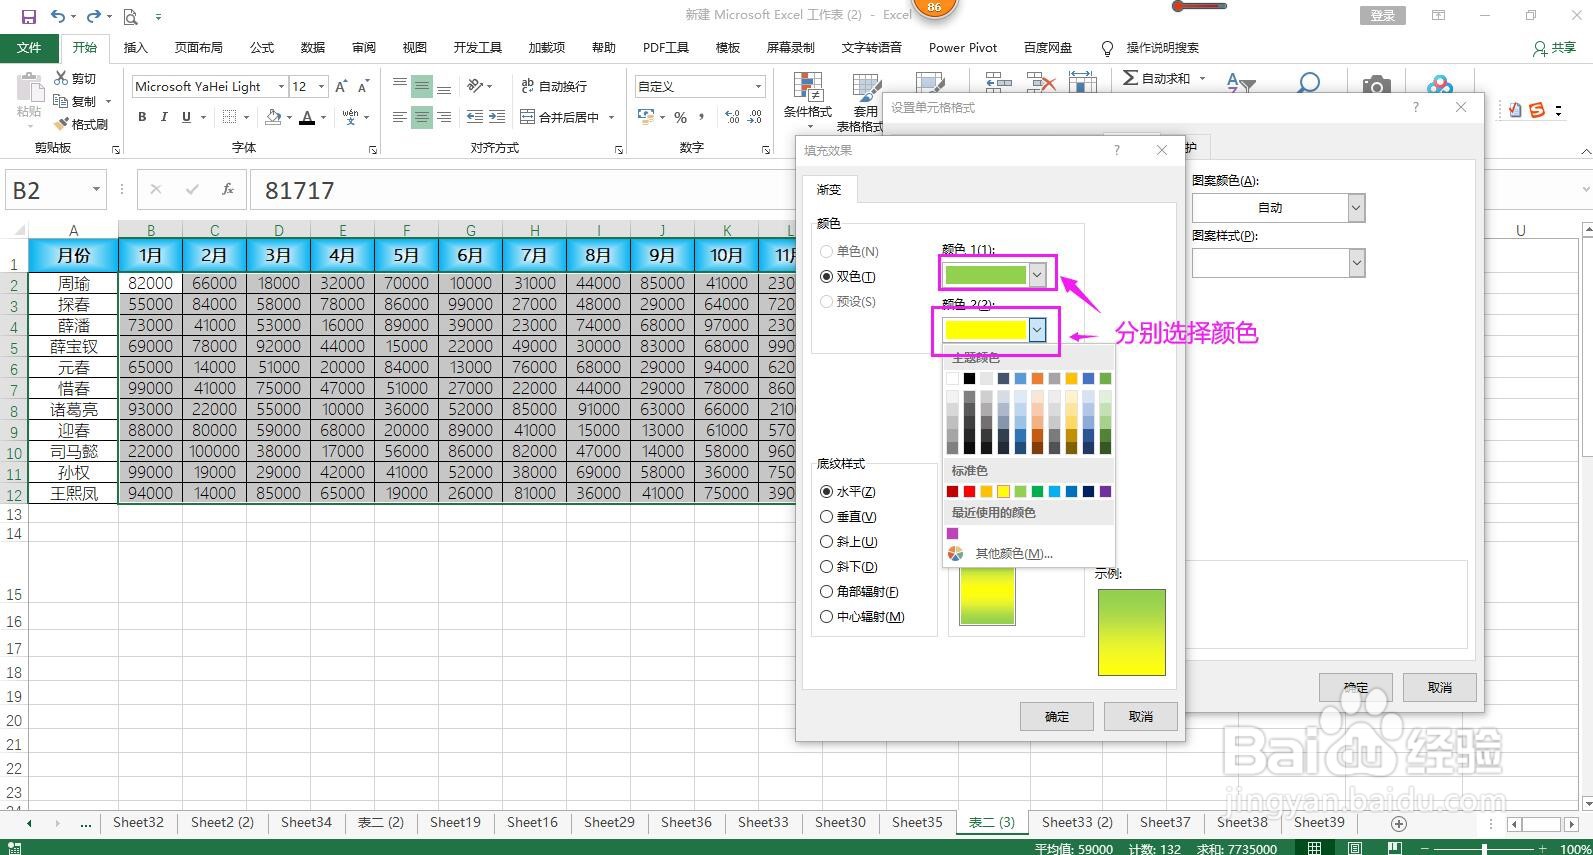This screenshot has height=855, width=1593.
Task: Click the center align icon
Action: pos(422,117)
